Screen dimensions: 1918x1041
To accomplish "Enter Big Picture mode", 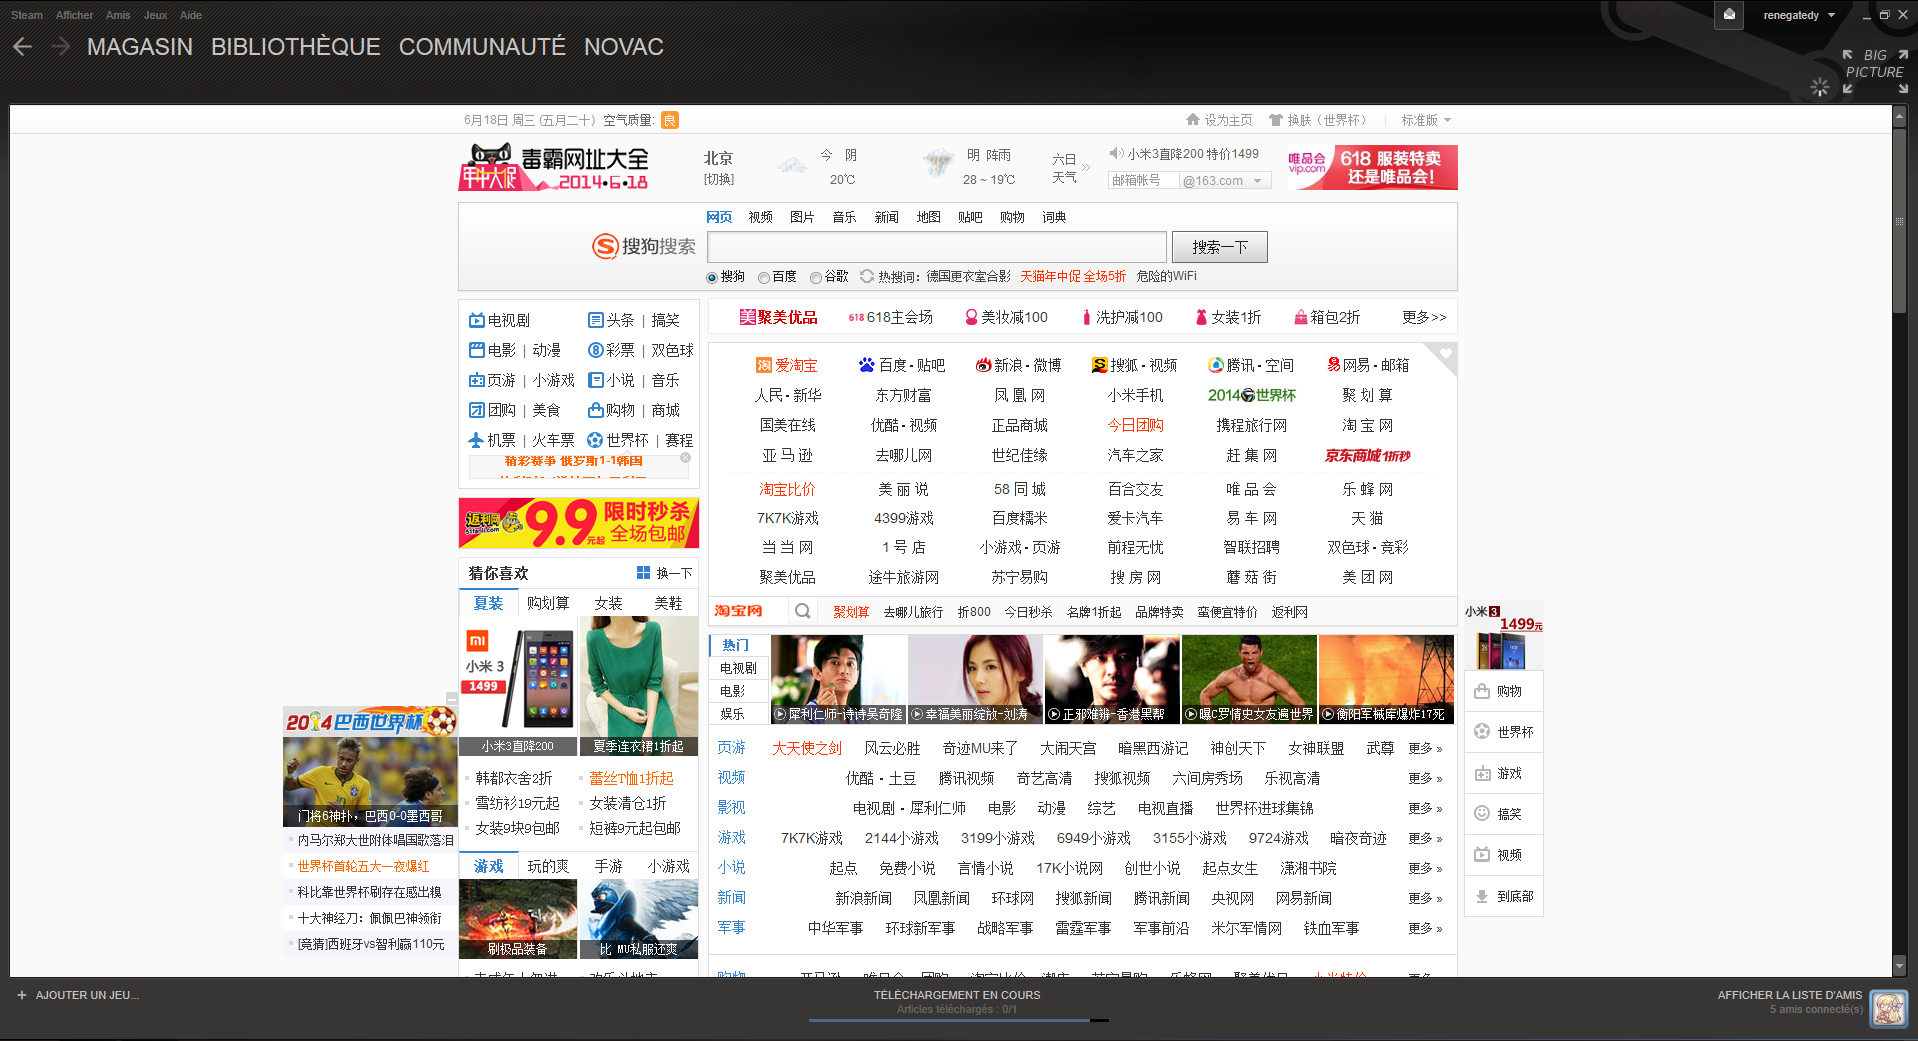I will click(1875, 72).
